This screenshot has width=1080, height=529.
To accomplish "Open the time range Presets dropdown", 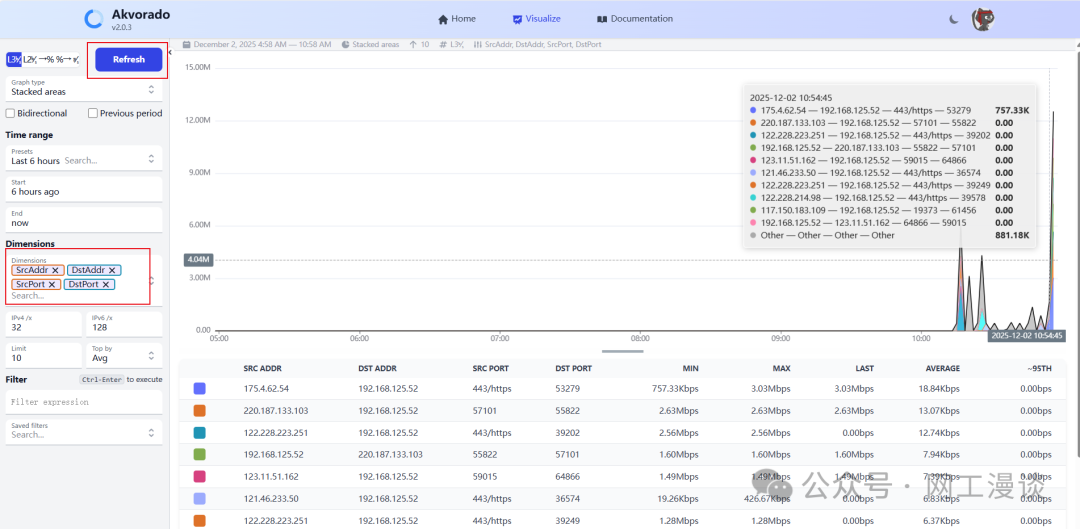I will pos(84,158).
